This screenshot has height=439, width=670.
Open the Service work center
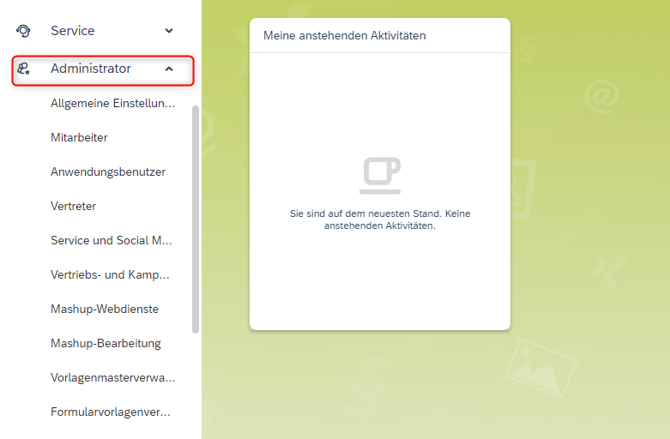(73, 31)
